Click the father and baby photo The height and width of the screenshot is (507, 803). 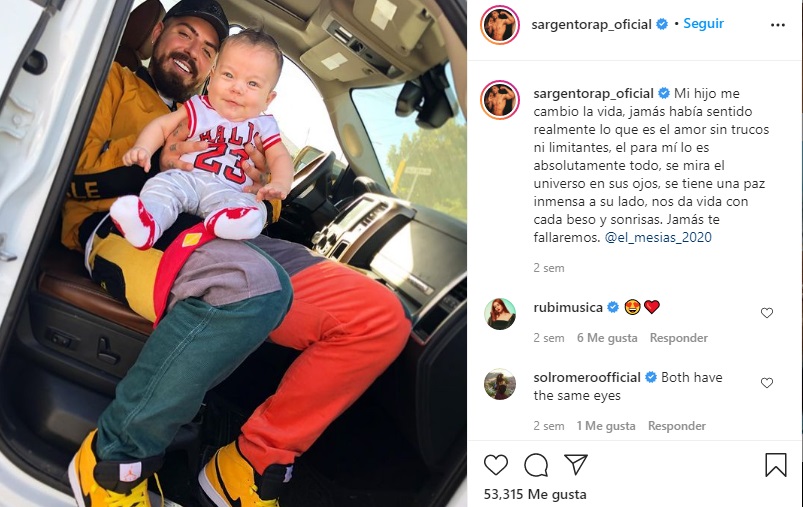pyautogui.click(x=234, y=254)
